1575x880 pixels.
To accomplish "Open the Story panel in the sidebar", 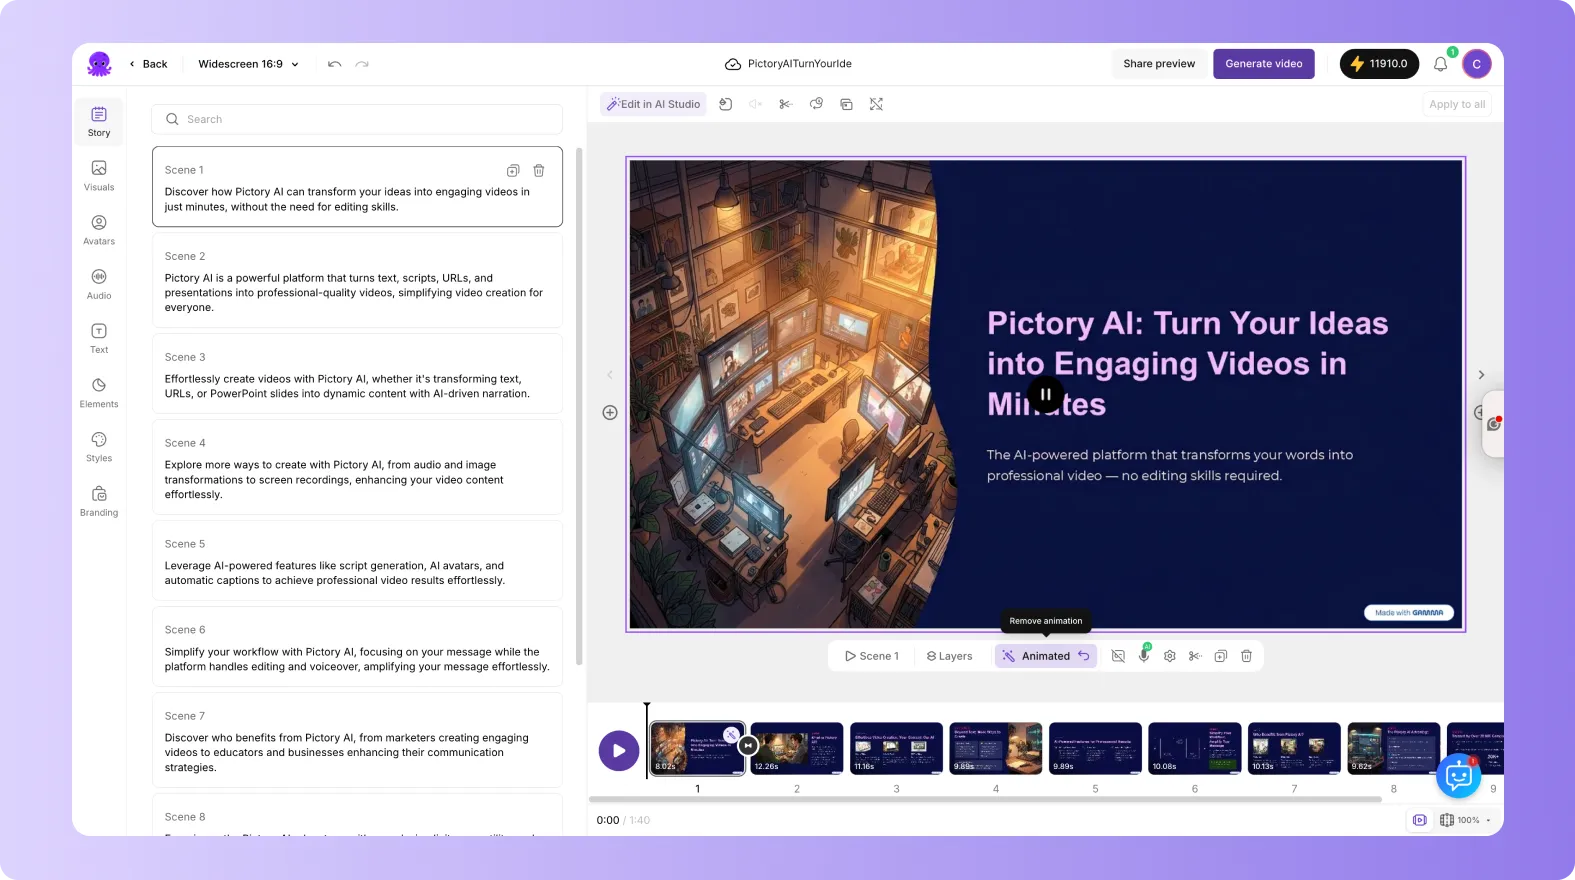I will [x=99, y=121].
